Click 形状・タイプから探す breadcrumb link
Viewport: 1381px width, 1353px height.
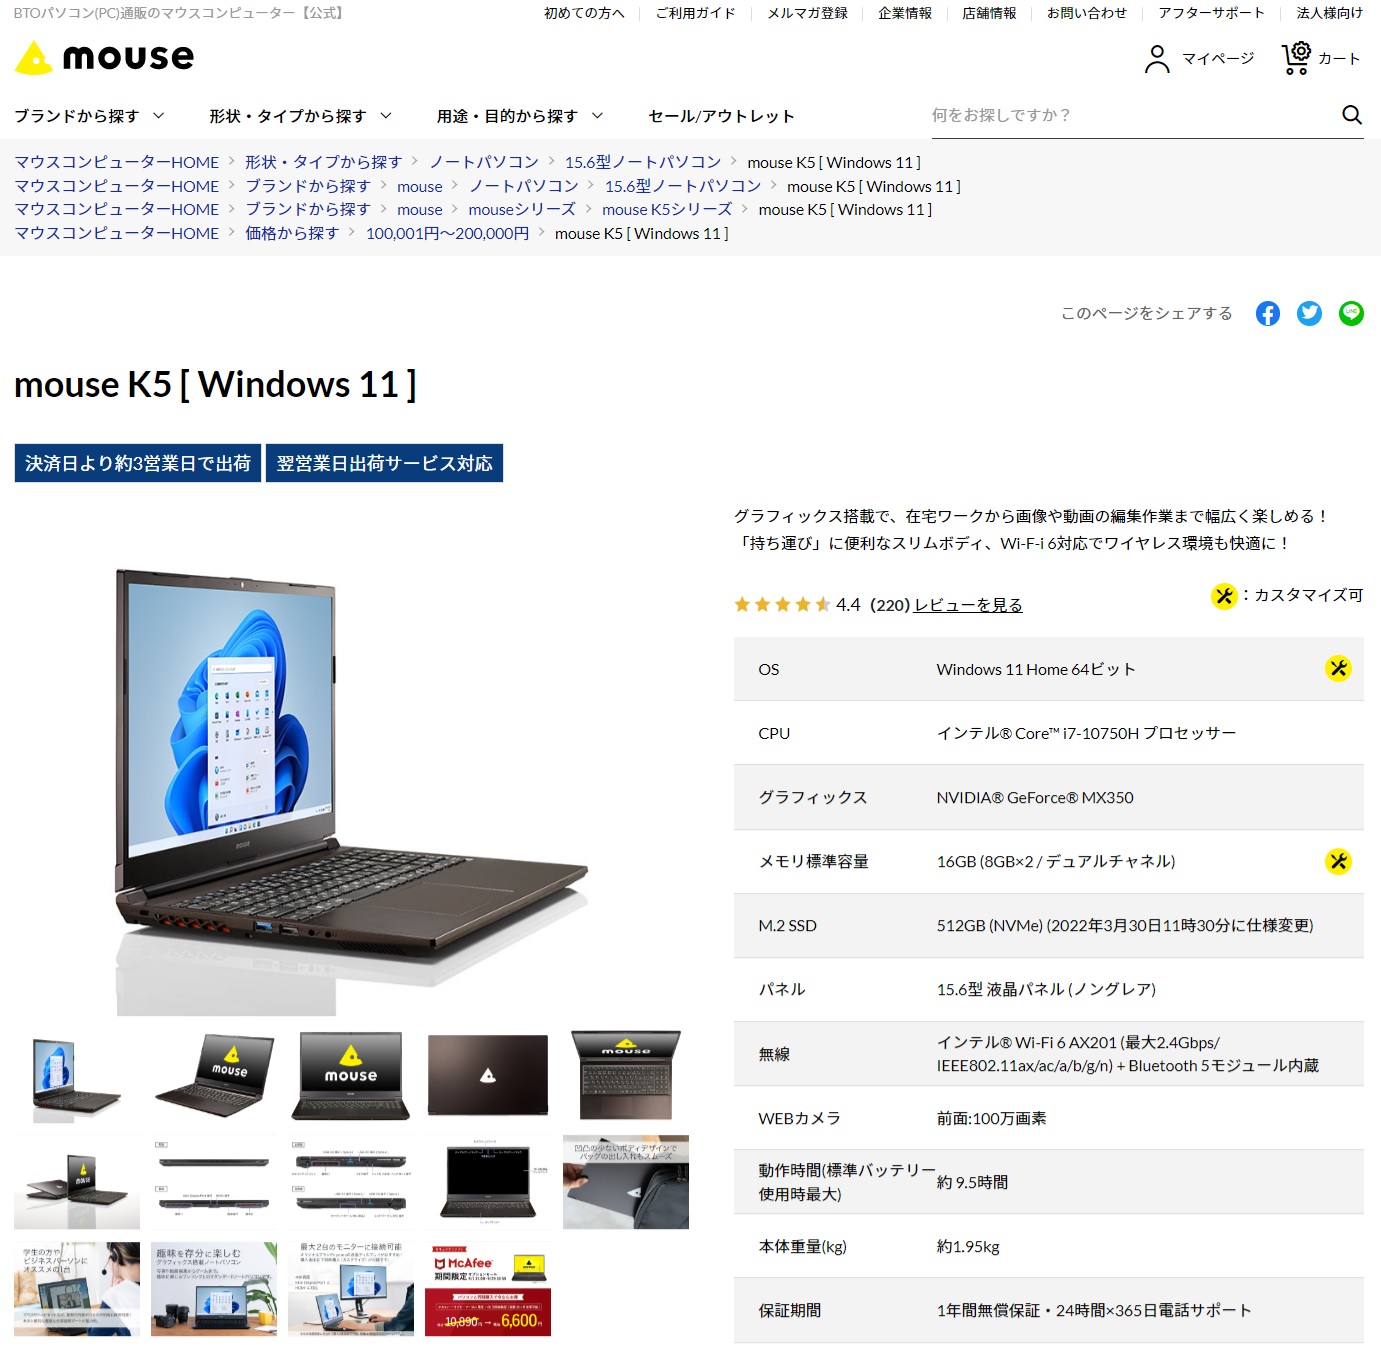click(323, 162)
